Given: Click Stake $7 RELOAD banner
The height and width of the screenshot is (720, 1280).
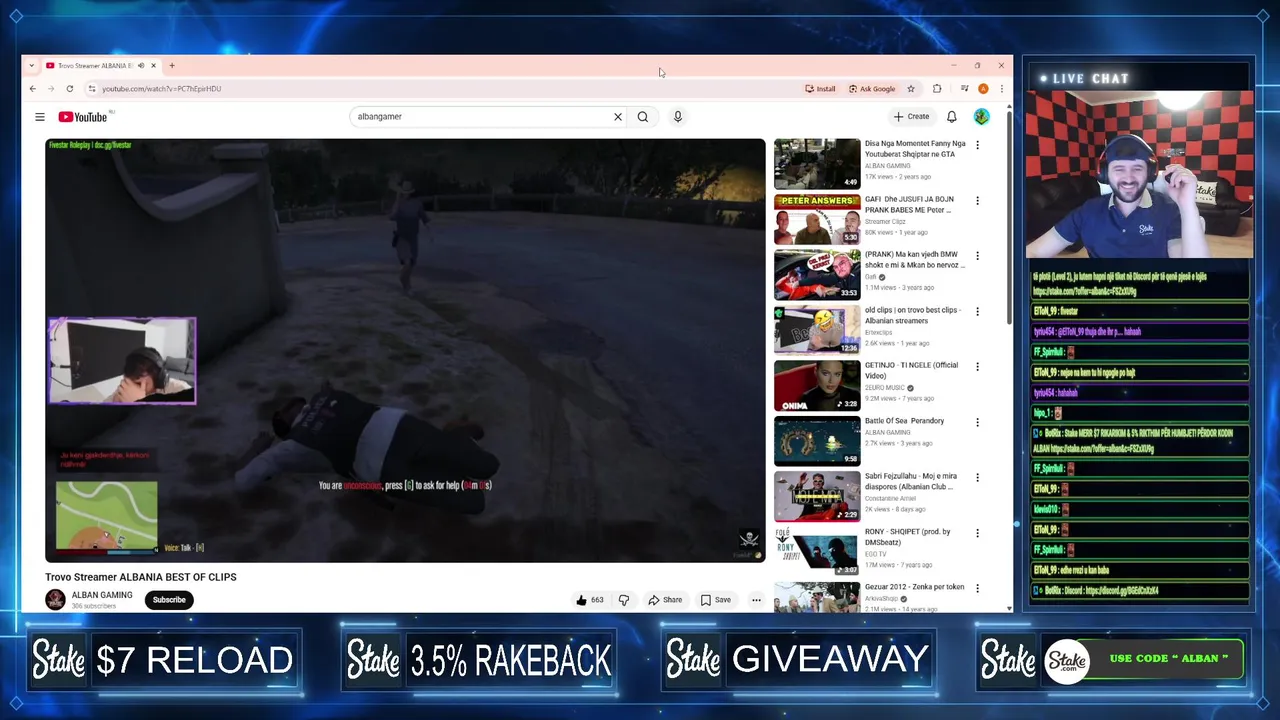Looking at the screenshot, I should point(164,660).
